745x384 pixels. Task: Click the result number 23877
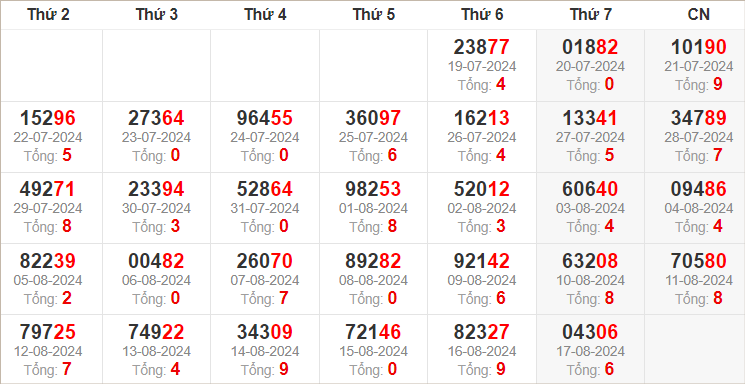tap(482, 47)
